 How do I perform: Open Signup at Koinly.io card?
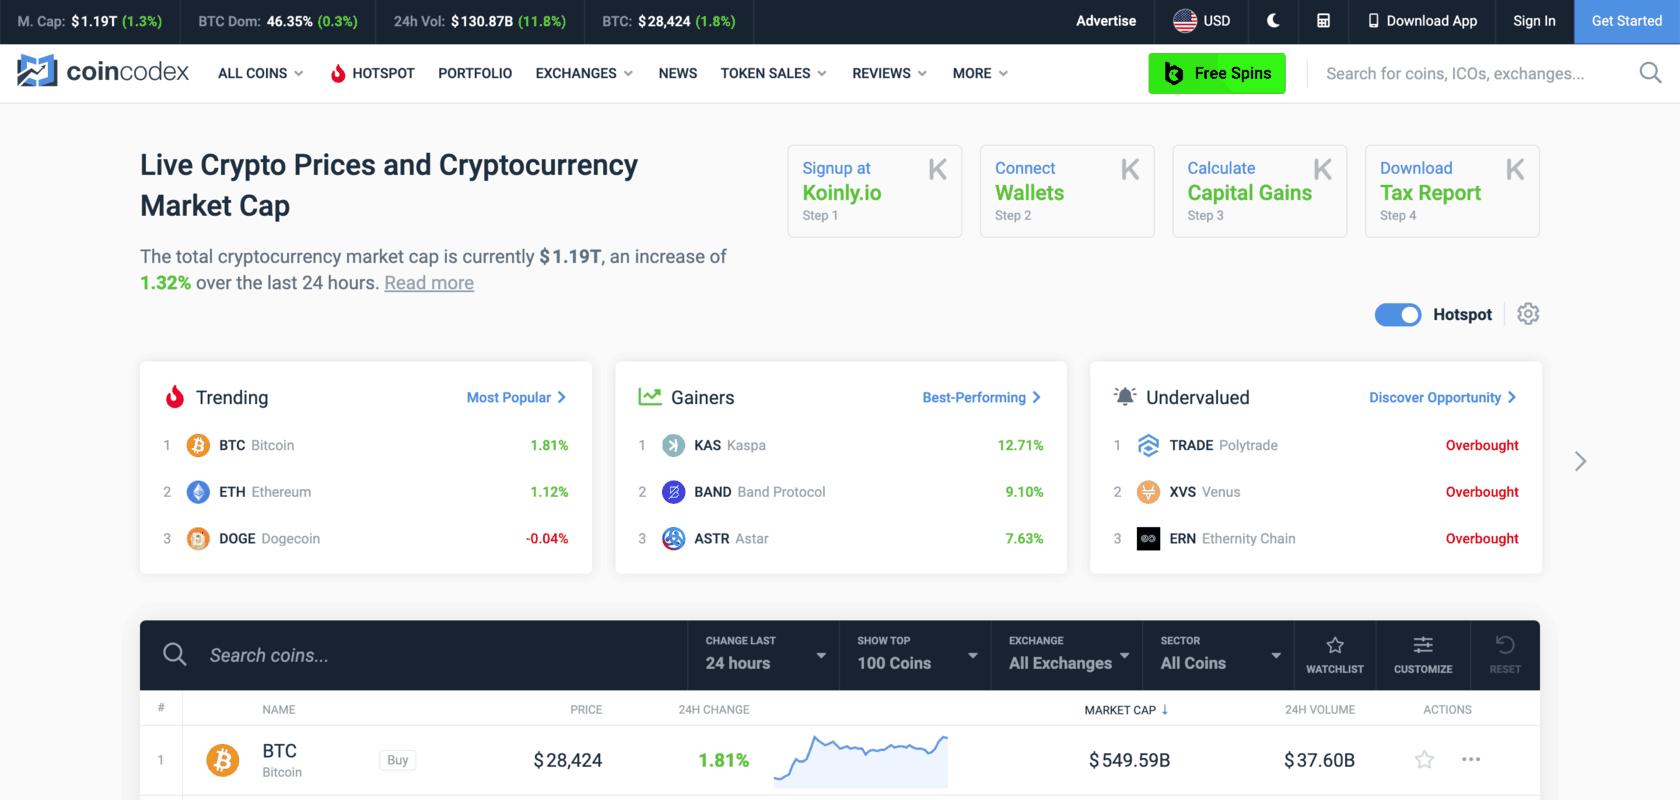(x=875, y=191)
